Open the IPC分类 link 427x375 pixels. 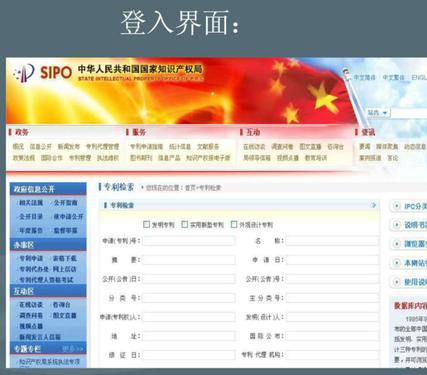pyautogui.click(x=415, y=206)
